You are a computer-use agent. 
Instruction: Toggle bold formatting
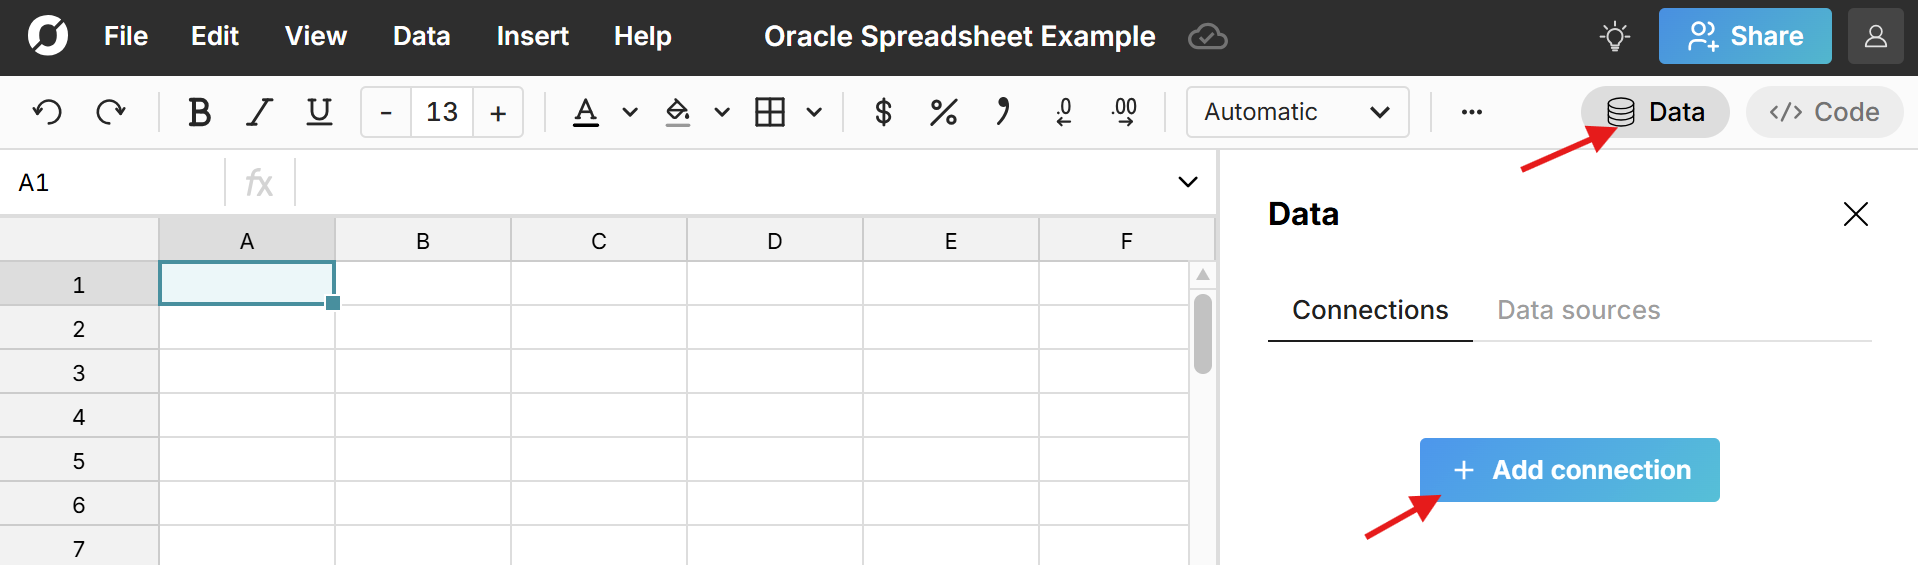[x=199, y=112]
